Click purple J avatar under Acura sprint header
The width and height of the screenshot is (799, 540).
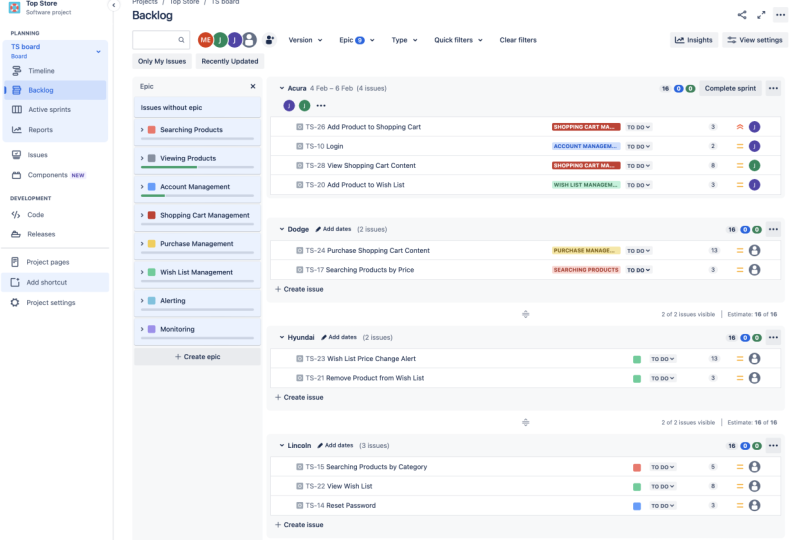[x=289, y=106]
